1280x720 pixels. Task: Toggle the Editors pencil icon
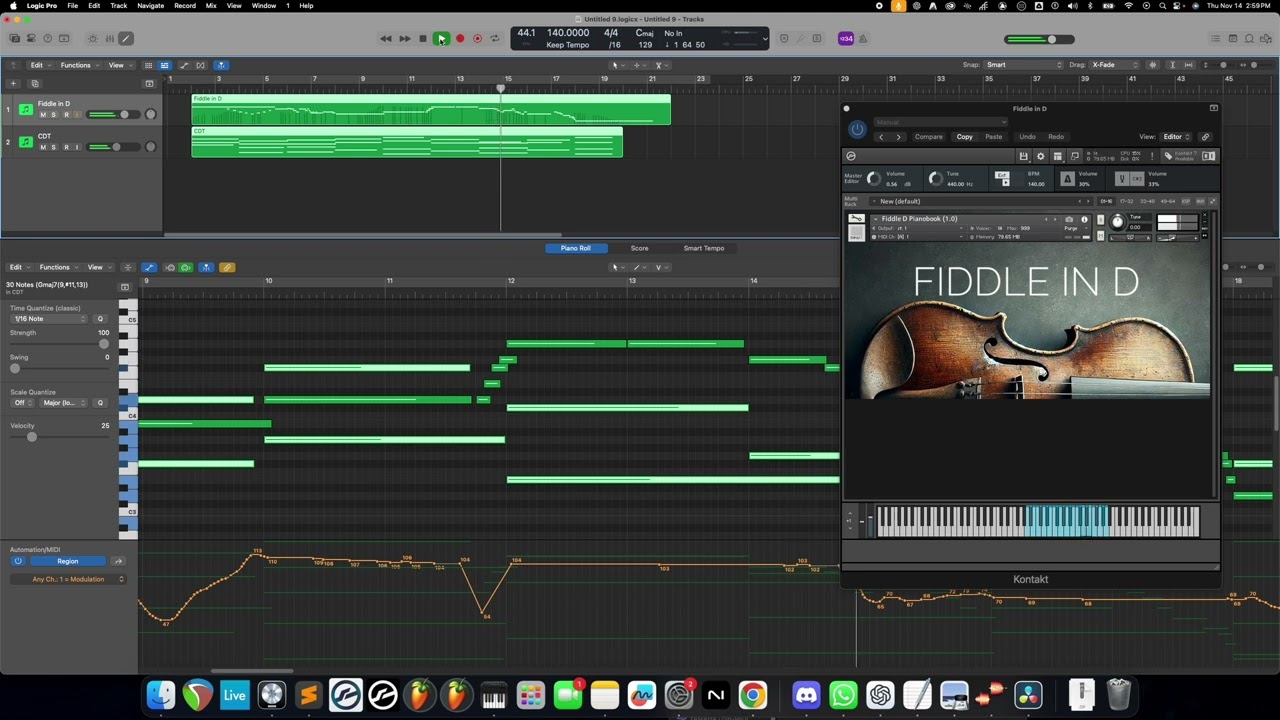(x=126, y=39)
